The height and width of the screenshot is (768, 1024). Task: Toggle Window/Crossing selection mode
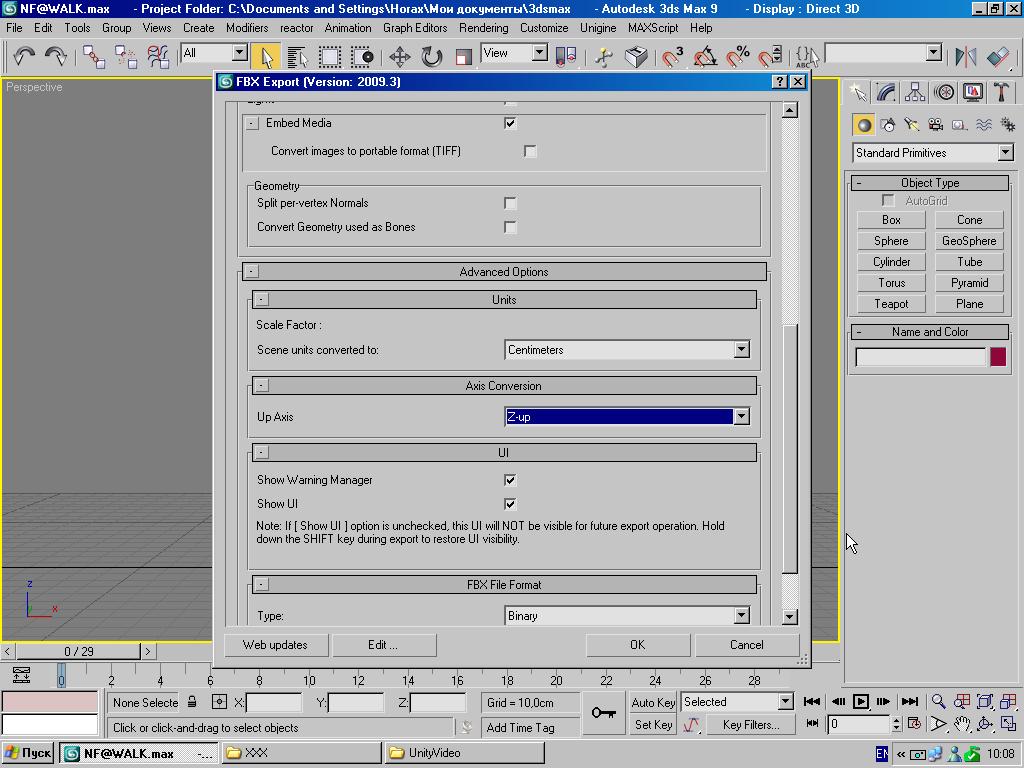pyautogui.click(x=362, y=57)
